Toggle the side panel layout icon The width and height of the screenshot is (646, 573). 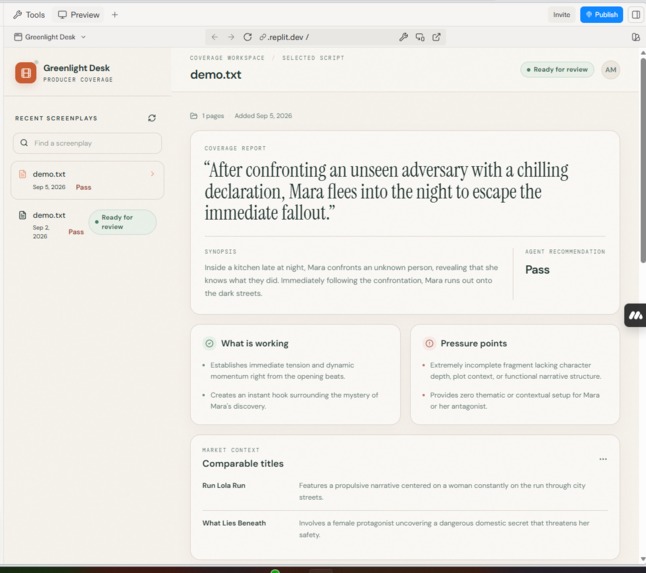636,15
